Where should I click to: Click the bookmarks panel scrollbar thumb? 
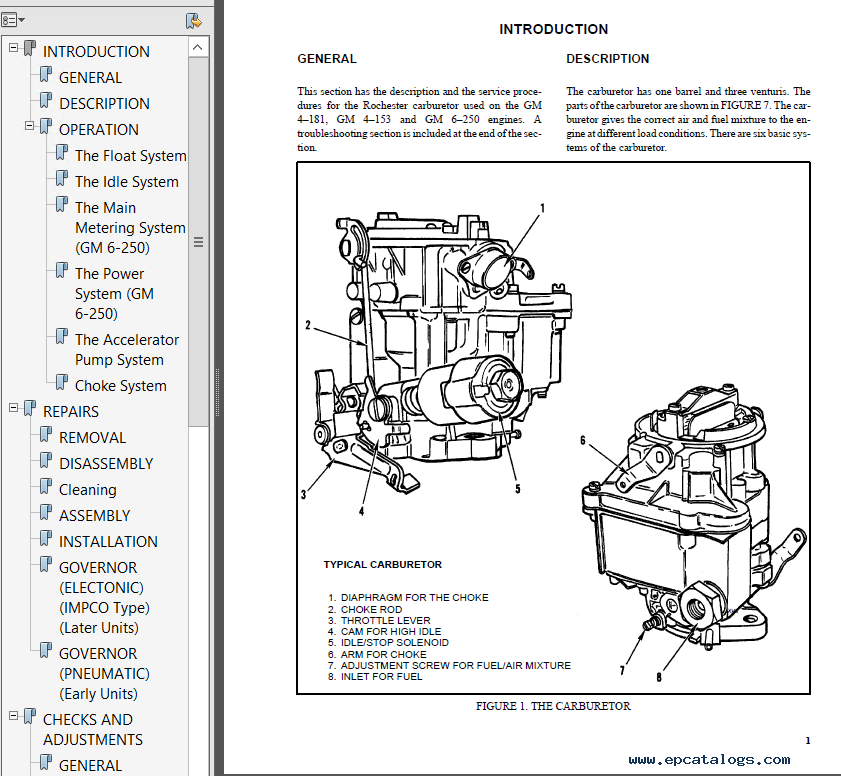pyautogui.click(x=198, y=242)
